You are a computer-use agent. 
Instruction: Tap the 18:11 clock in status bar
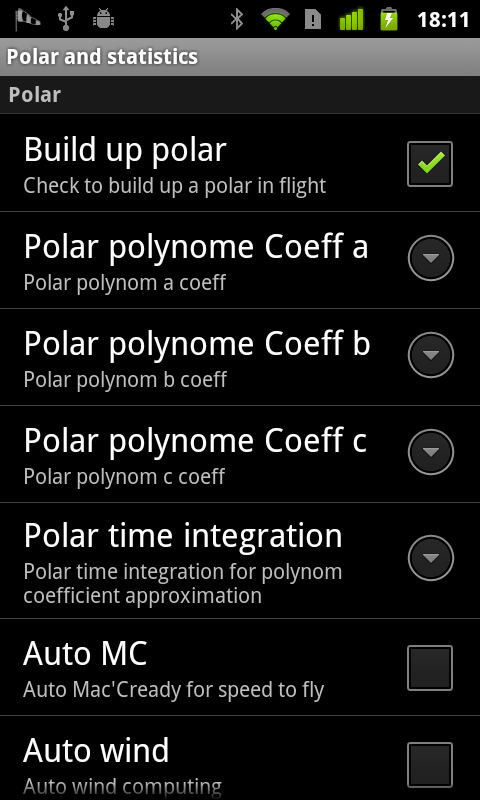click(x=443, y=20)
